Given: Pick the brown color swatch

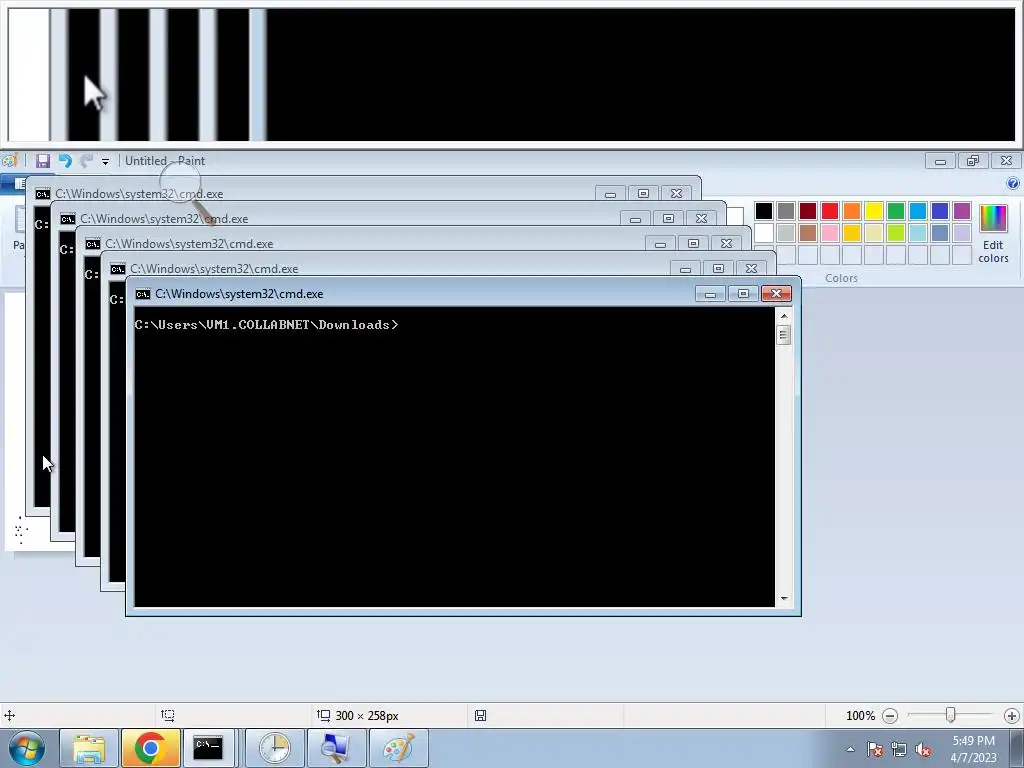Looking at the screenshot, I should coord(808,233).
